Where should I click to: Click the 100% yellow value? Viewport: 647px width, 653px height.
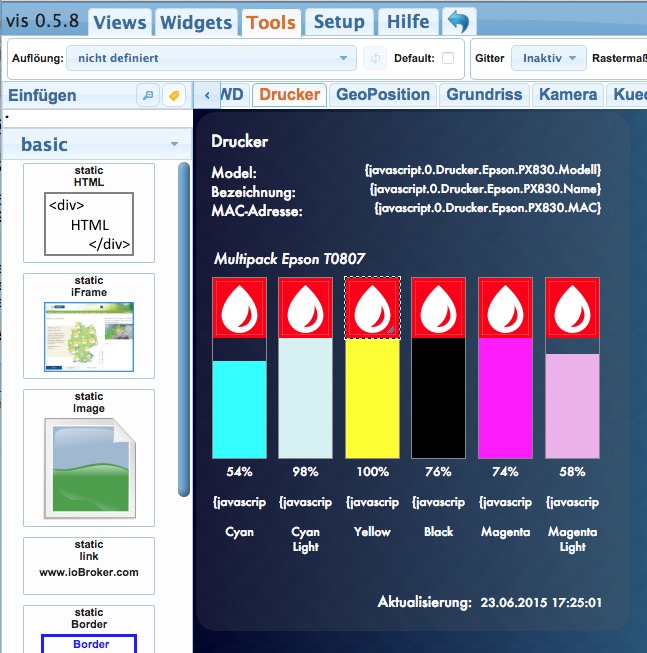pos(373,472)
